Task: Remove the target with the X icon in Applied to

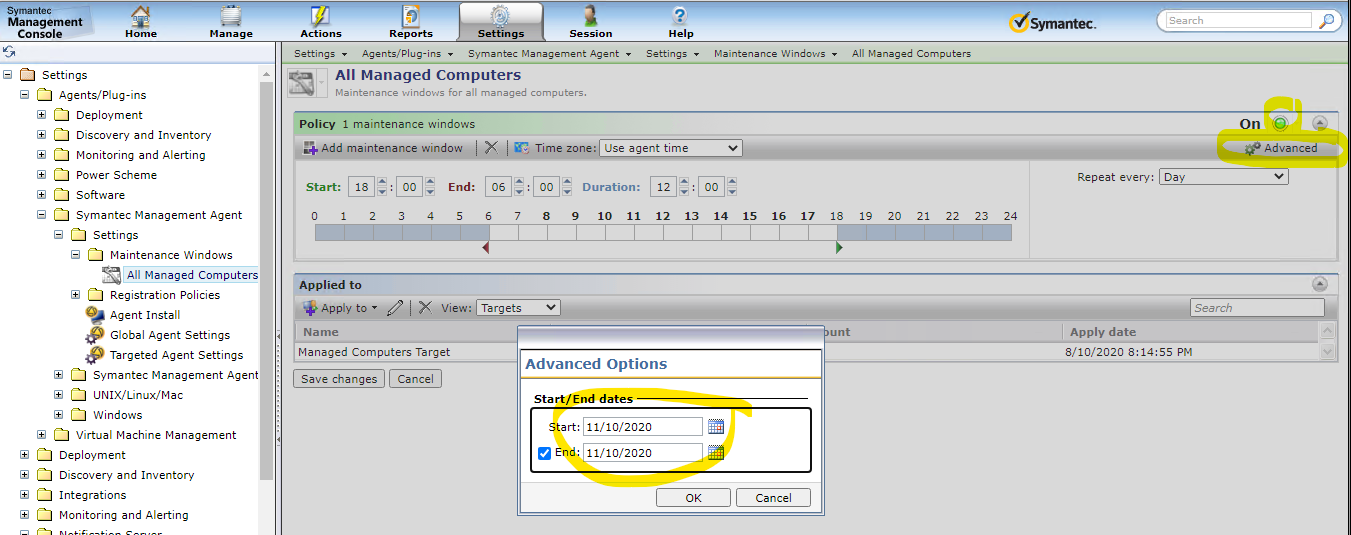Action: pyautogui.click(x=425, y=308)
